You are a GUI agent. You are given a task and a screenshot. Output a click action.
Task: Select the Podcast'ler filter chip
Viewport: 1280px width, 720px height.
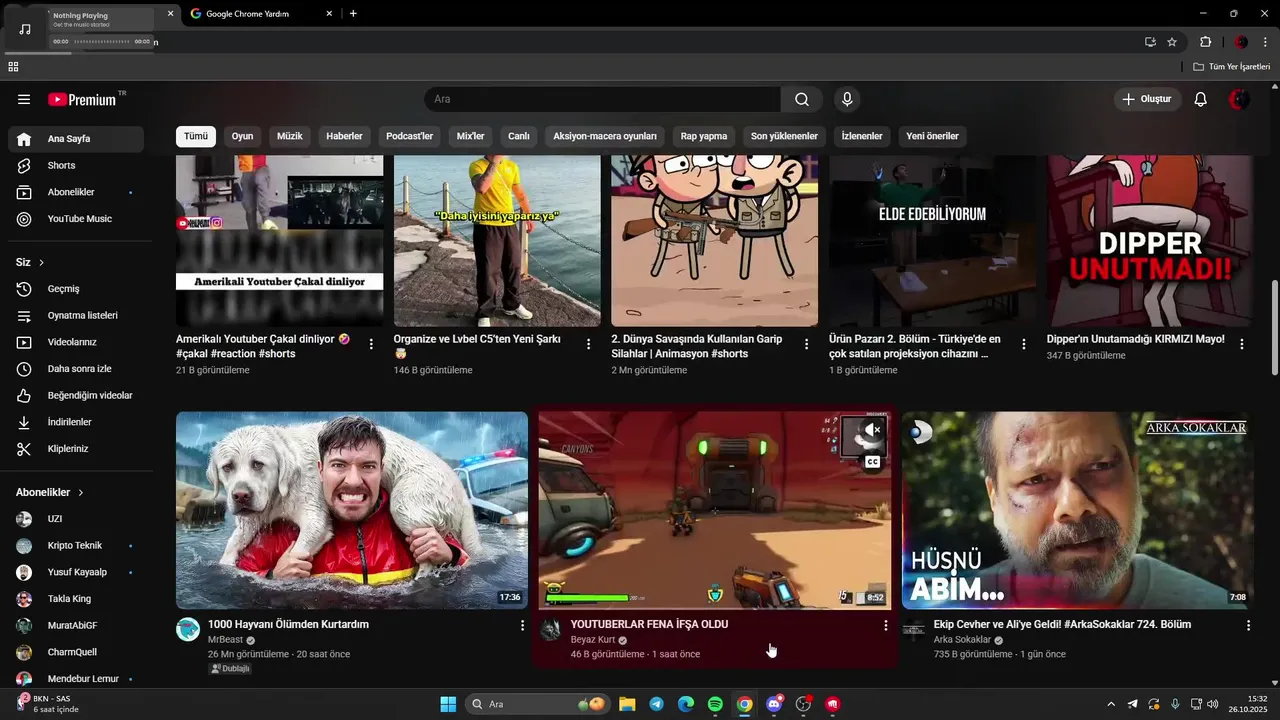[410, 136]
